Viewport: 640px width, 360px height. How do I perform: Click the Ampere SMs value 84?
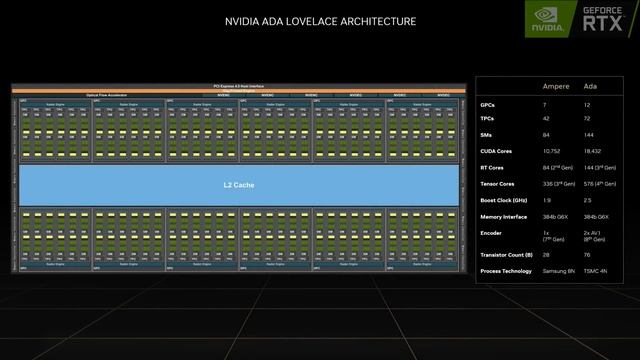[546, 135]
